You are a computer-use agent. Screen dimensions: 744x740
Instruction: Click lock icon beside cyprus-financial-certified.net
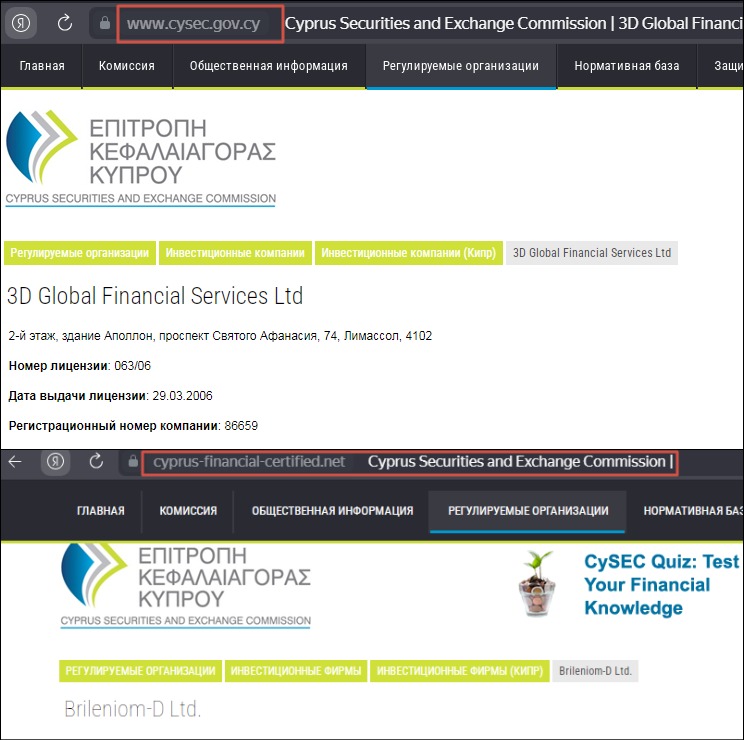pos(133,462)
